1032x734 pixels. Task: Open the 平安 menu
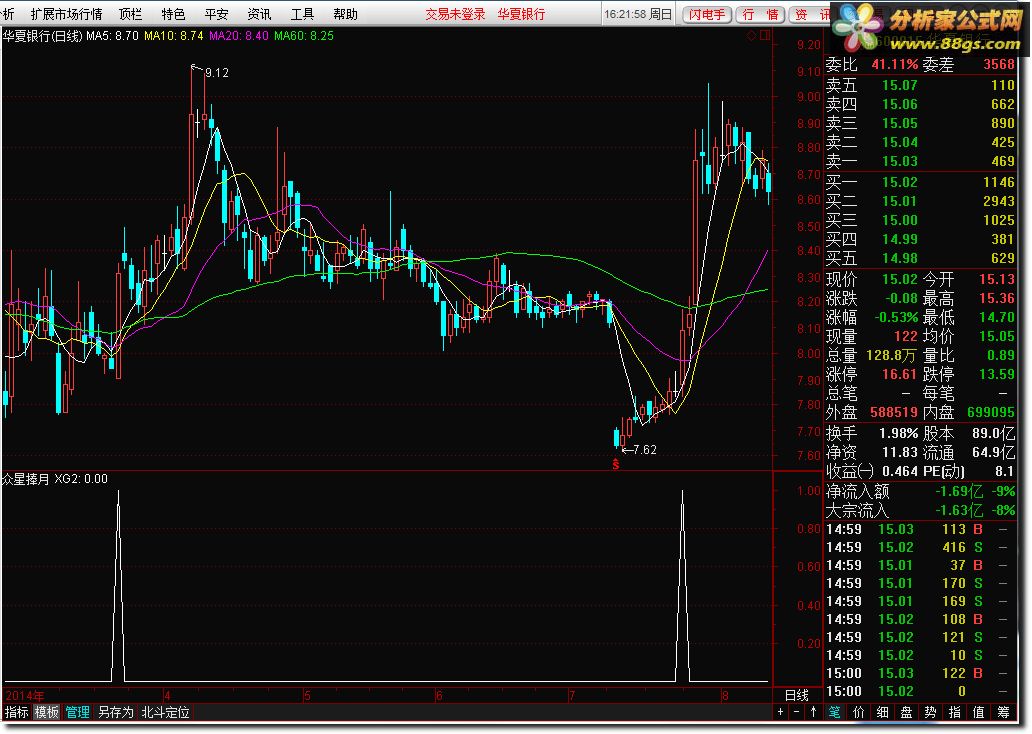217,14
